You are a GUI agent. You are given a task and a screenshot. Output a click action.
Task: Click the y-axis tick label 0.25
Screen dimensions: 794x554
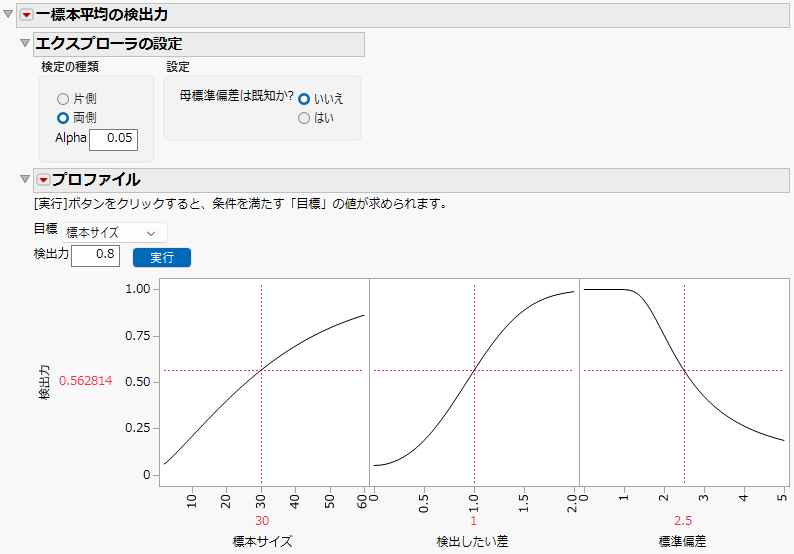pos(138,428)
